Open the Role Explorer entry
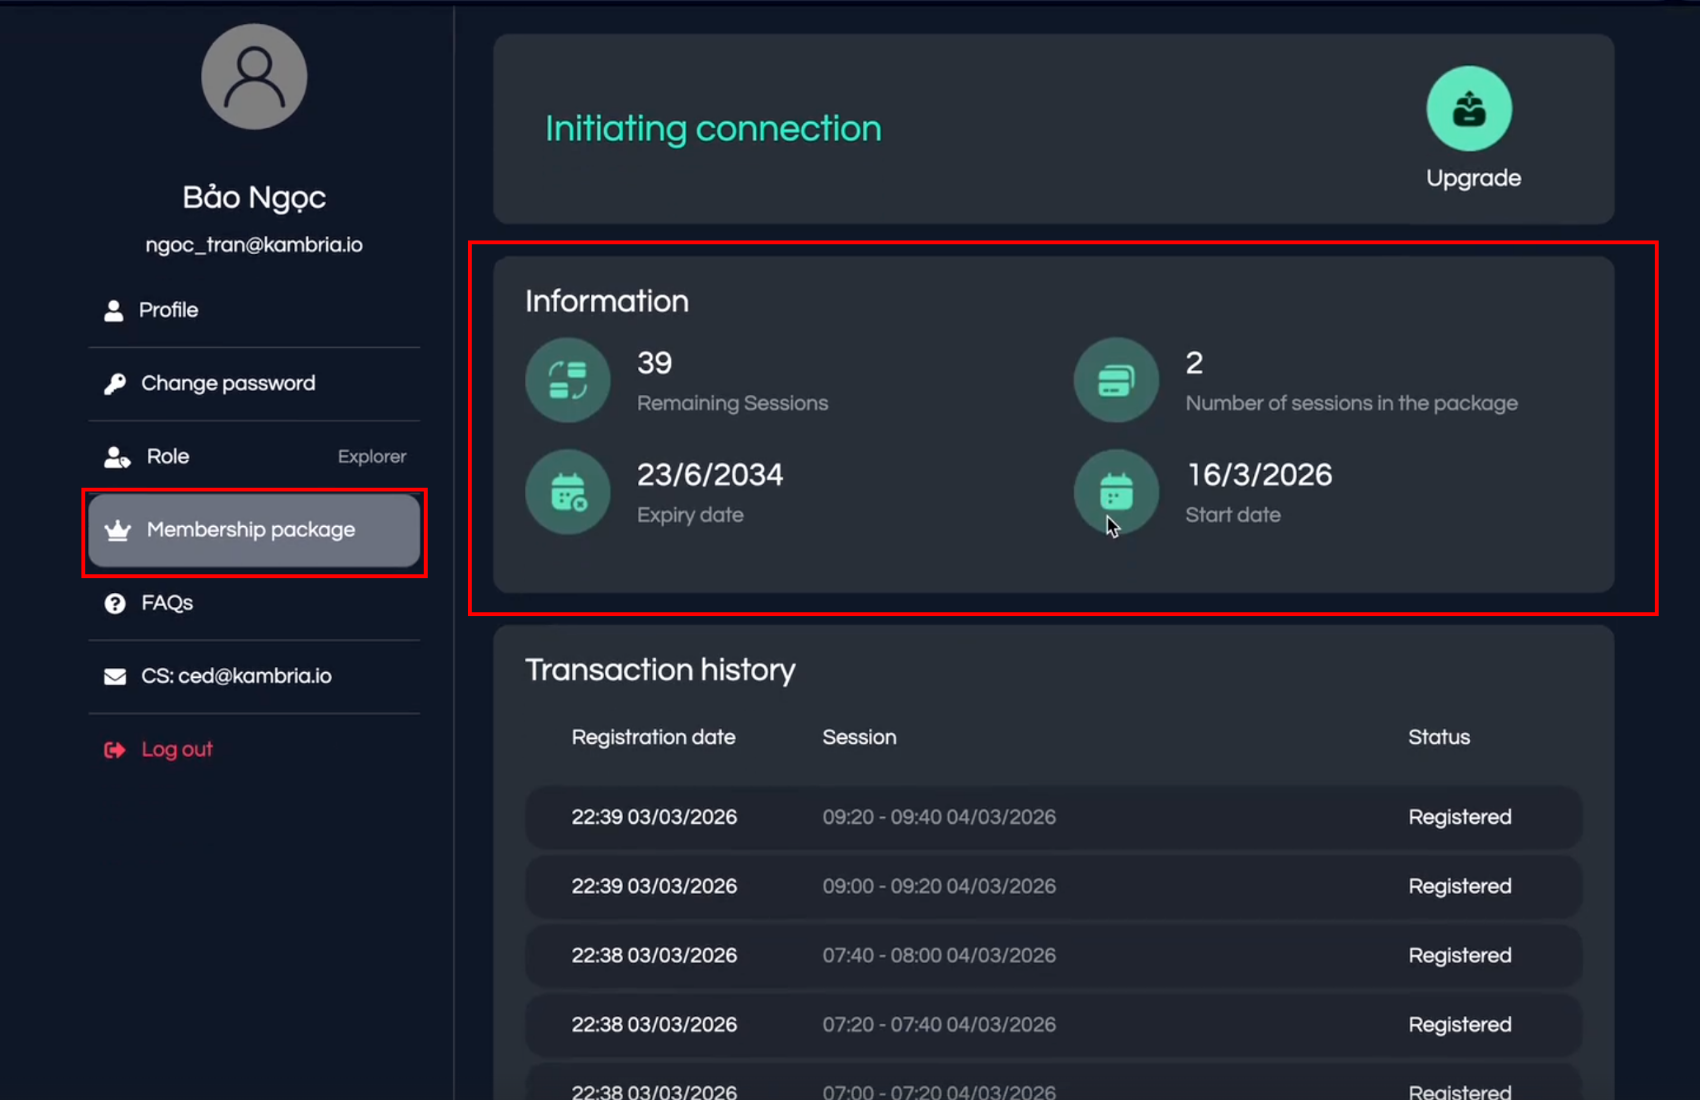The width and height of the screenshot is (1700, 1100). click(254, 457)
